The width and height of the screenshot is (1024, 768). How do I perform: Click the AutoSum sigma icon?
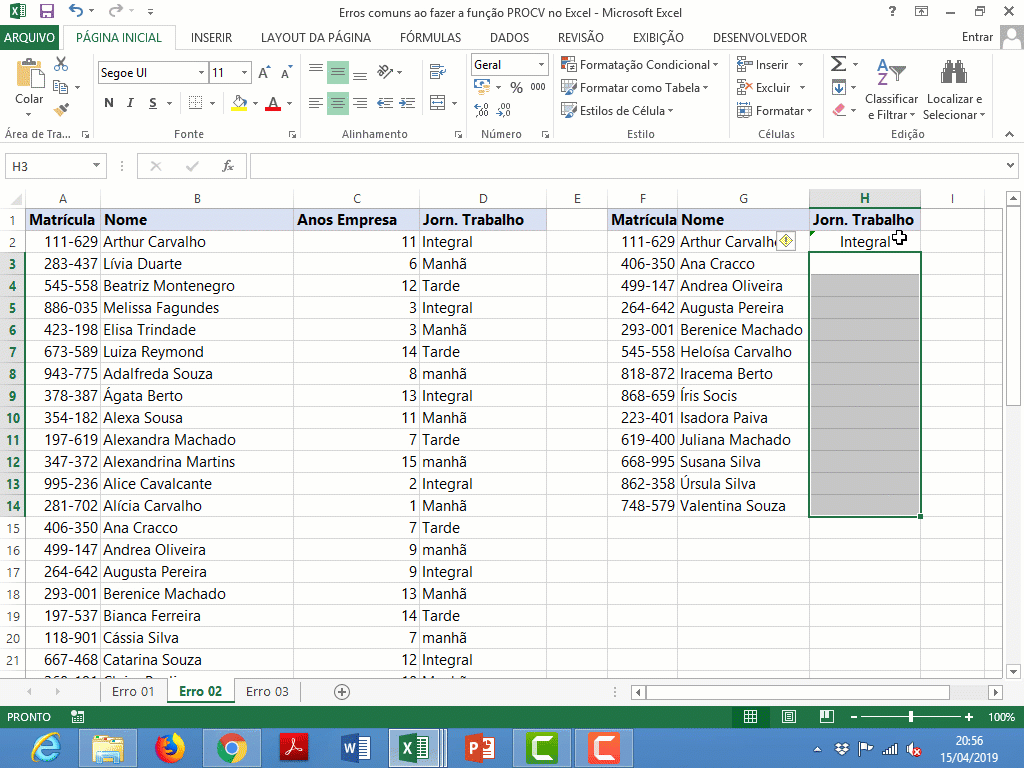[838, 64]
